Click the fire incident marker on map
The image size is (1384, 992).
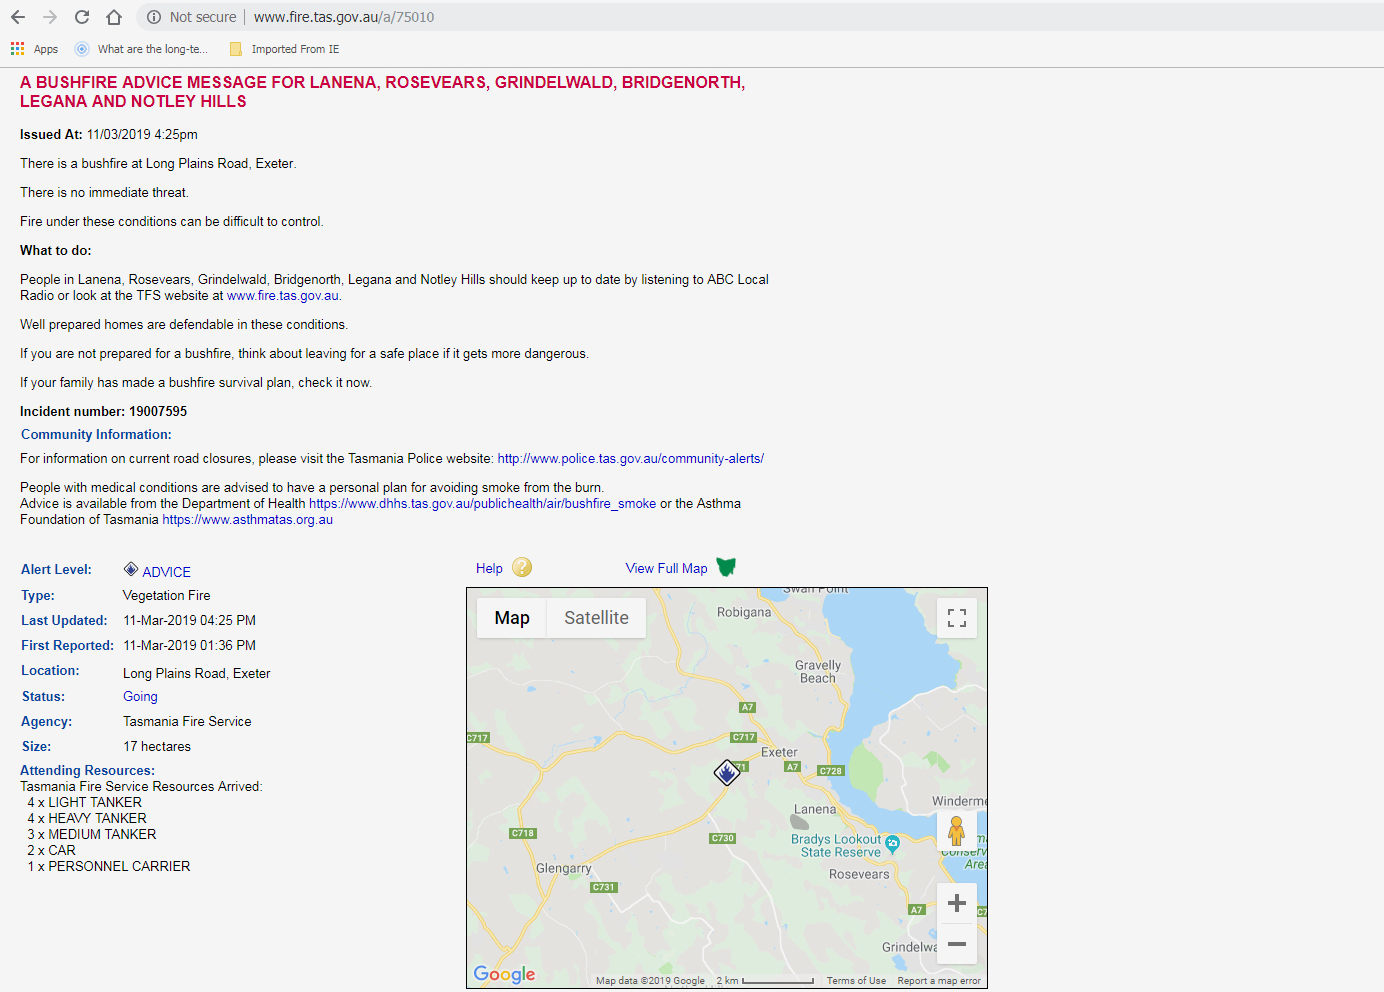pos(727,772)
